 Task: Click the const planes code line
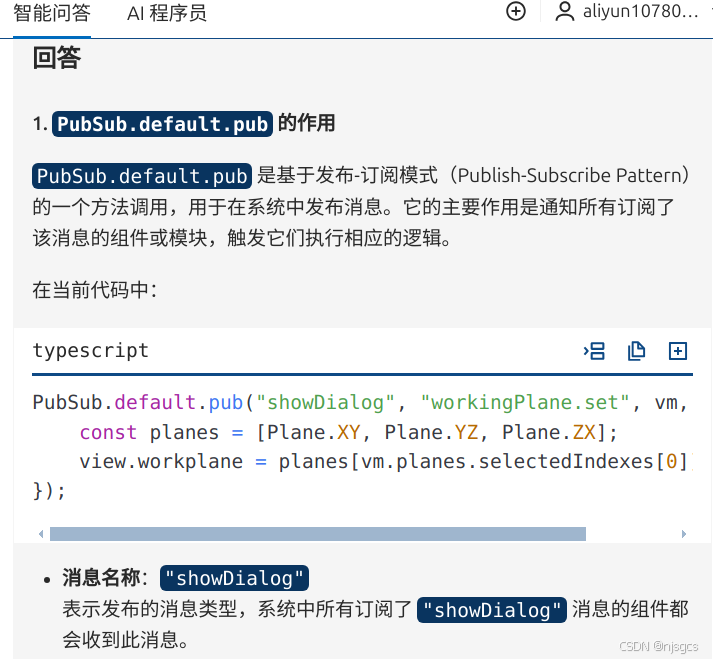pos(349,433)
